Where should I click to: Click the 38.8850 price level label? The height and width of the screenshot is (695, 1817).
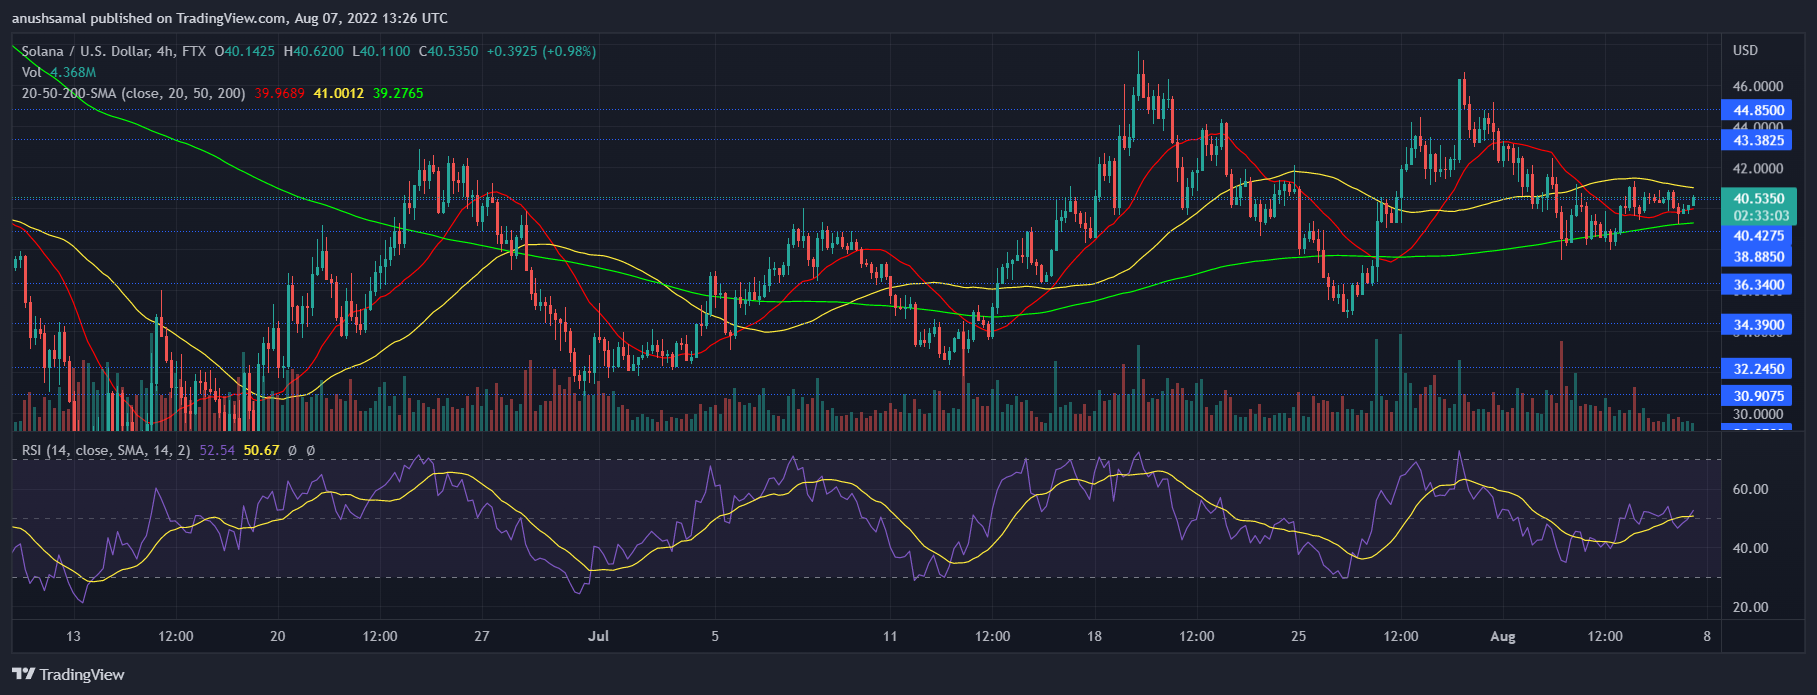pyautogui.click(x=1758, y=256)
